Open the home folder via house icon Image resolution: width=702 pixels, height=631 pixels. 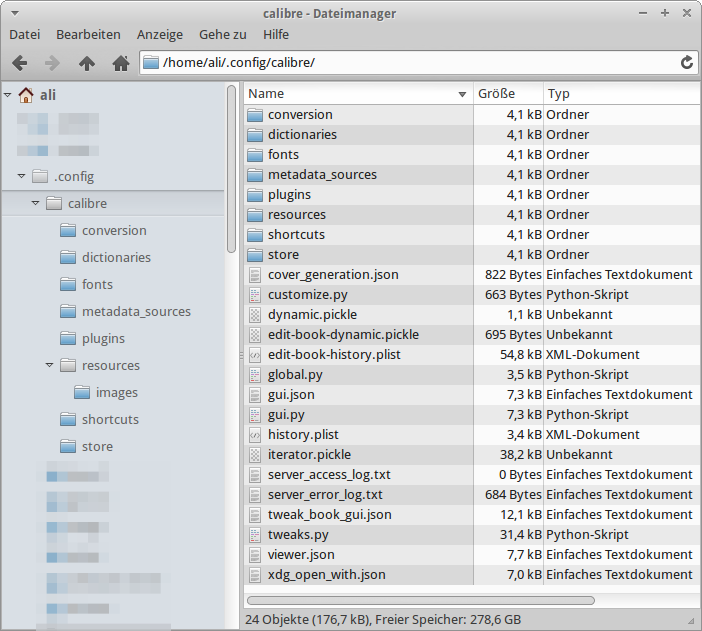(x=120, y=63)
